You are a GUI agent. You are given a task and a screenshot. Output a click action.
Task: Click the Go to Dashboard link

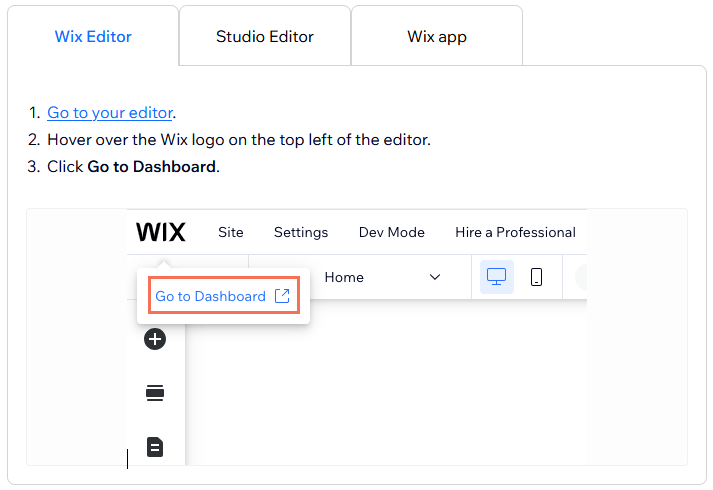pyautogui.click(x=223, y=296)
